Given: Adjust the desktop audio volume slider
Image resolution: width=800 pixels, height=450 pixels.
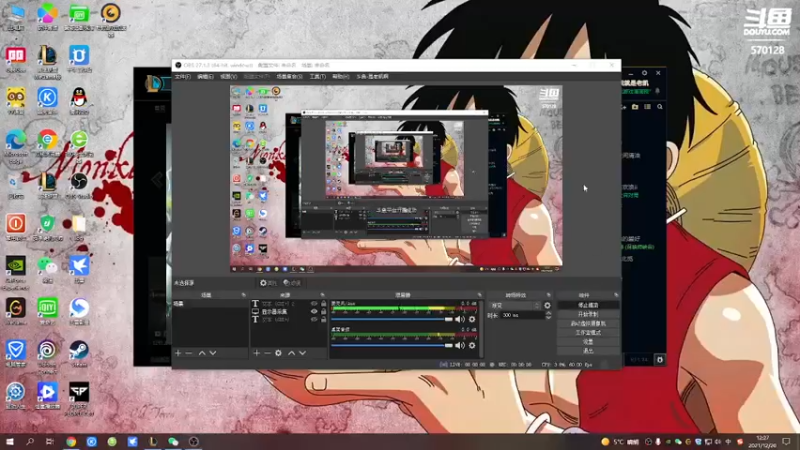Looking at the screenshot, I should click(392, 345).
